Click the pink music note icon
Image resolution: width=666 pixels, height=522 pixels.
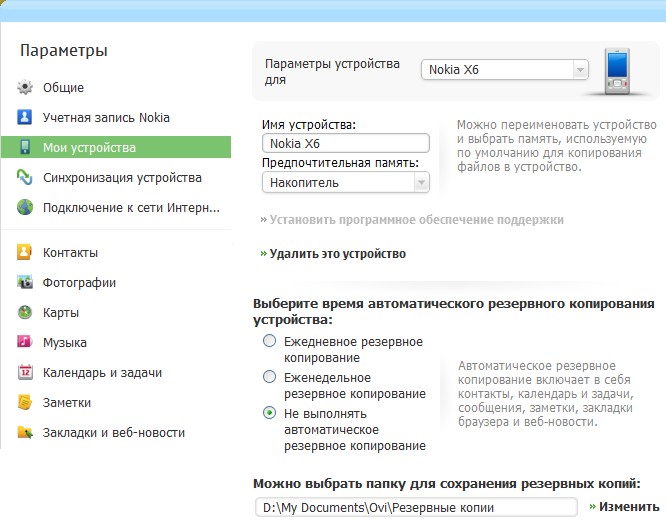tap(25, 341)
